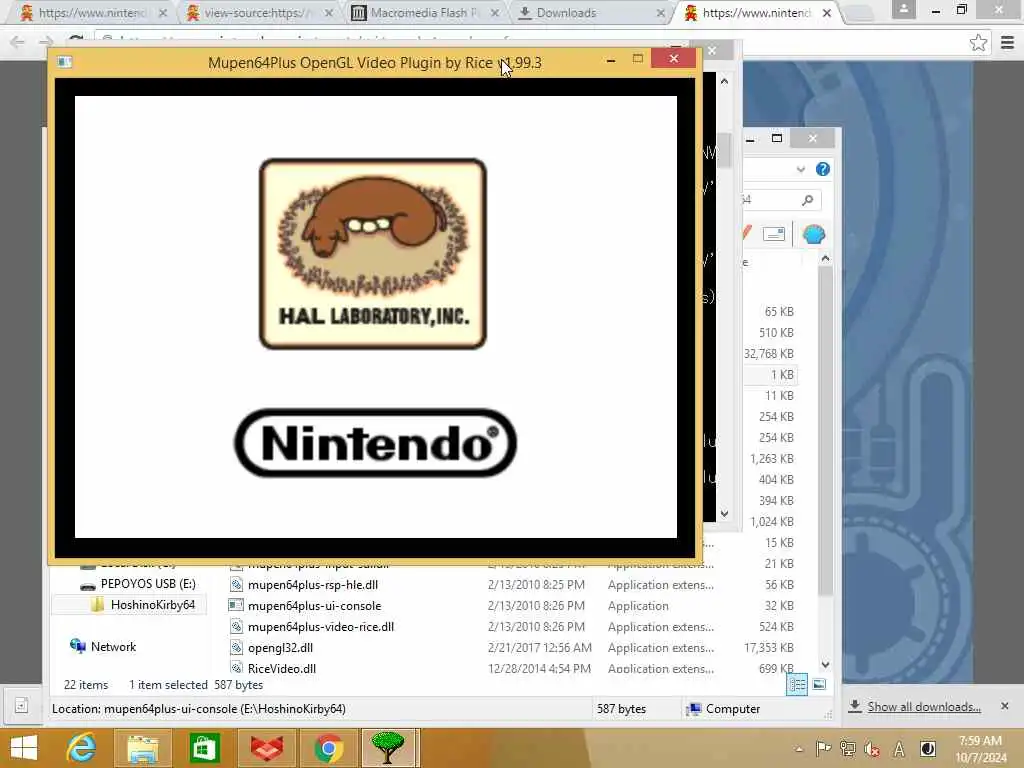1024x768 pixels.
Task: Switch to the Downloads tab
Action: pyautogui.click(x=591, y=12)
